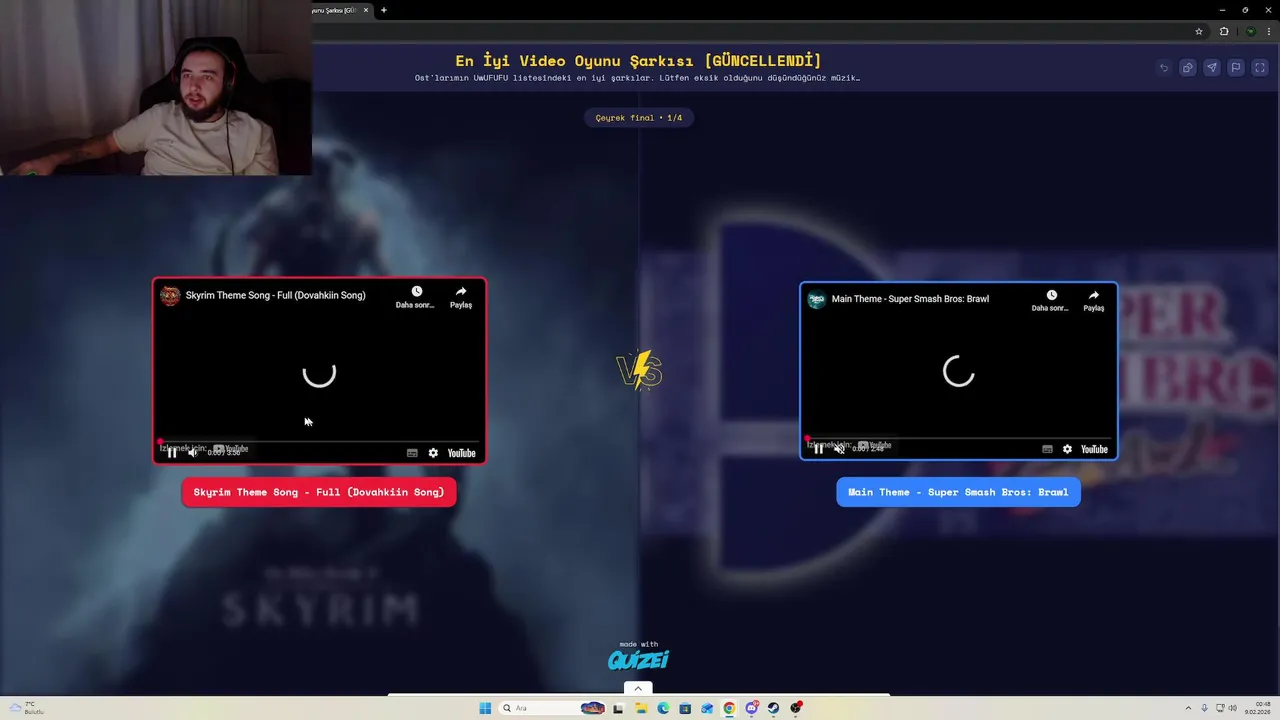Share the Super Smash Bros Brawl video
Screen dimensions: 1280x720
click(1094, 301)
